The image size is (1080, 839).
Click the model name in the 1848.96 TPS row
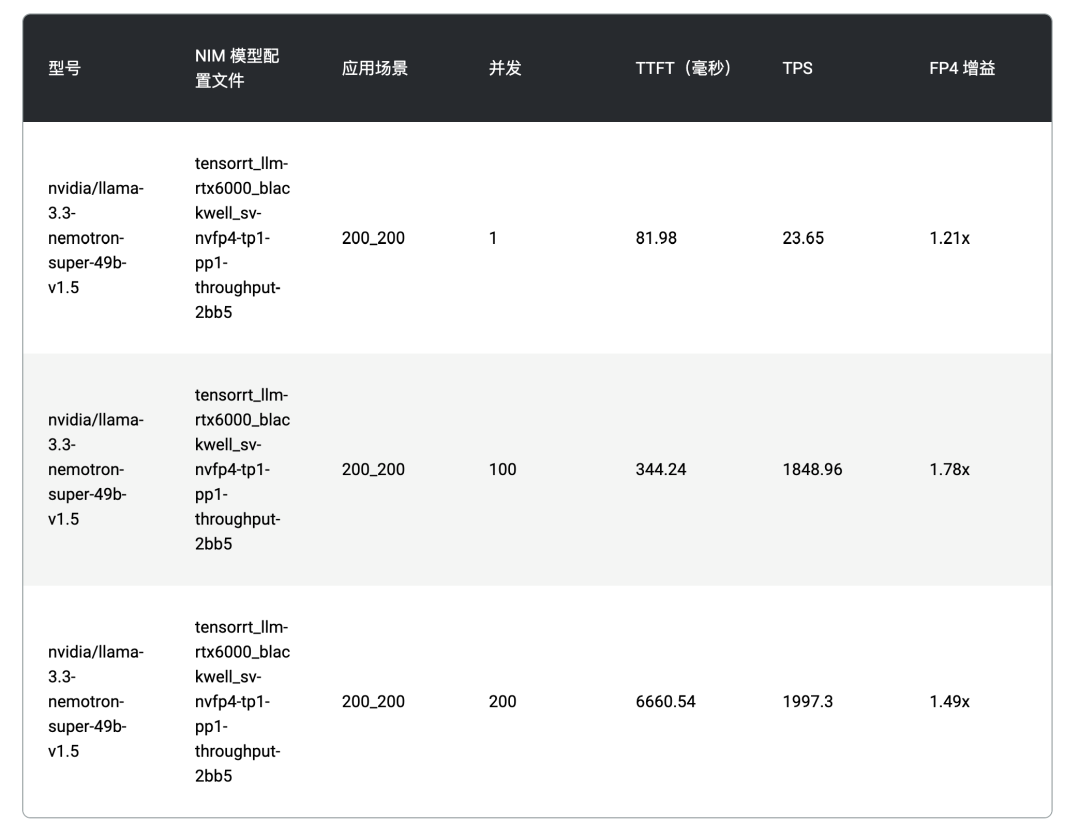pos(96,470)
